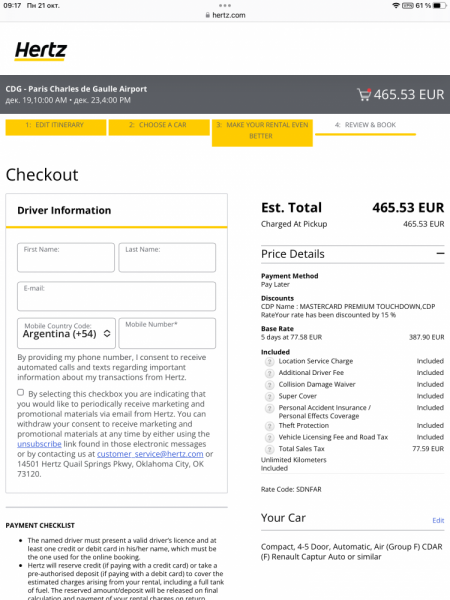The width and height of the screenshot is (450, 600).
Task: Collapse the Price Details section
Action: pos(440,253)
